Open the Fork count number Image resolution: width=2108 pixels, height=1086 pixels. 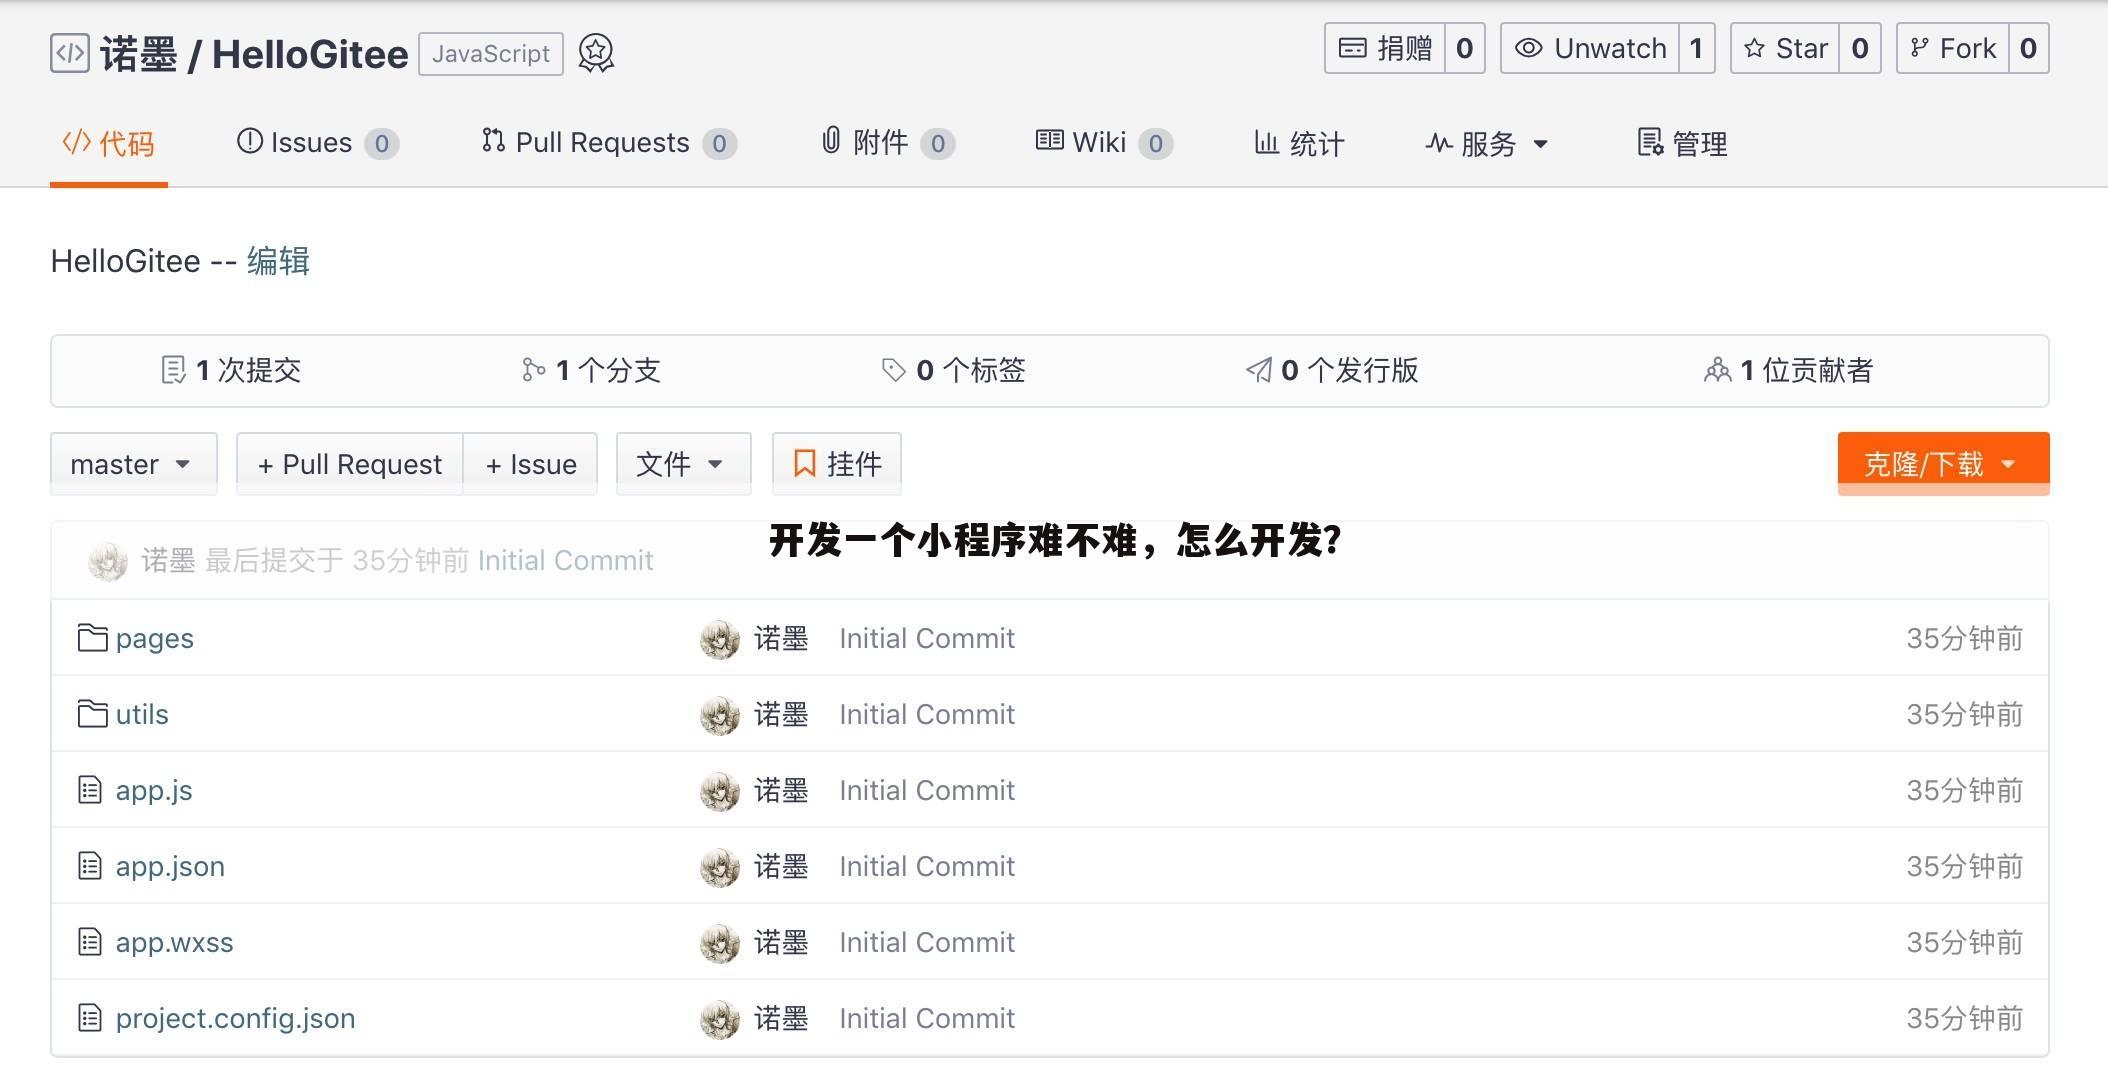coord(2028,48)
